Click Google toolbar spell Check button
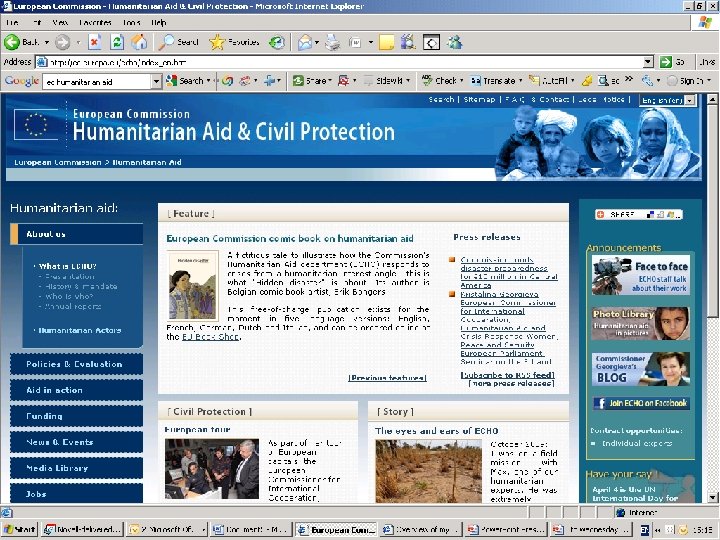720x540 pixels. [x=439, y=81]
